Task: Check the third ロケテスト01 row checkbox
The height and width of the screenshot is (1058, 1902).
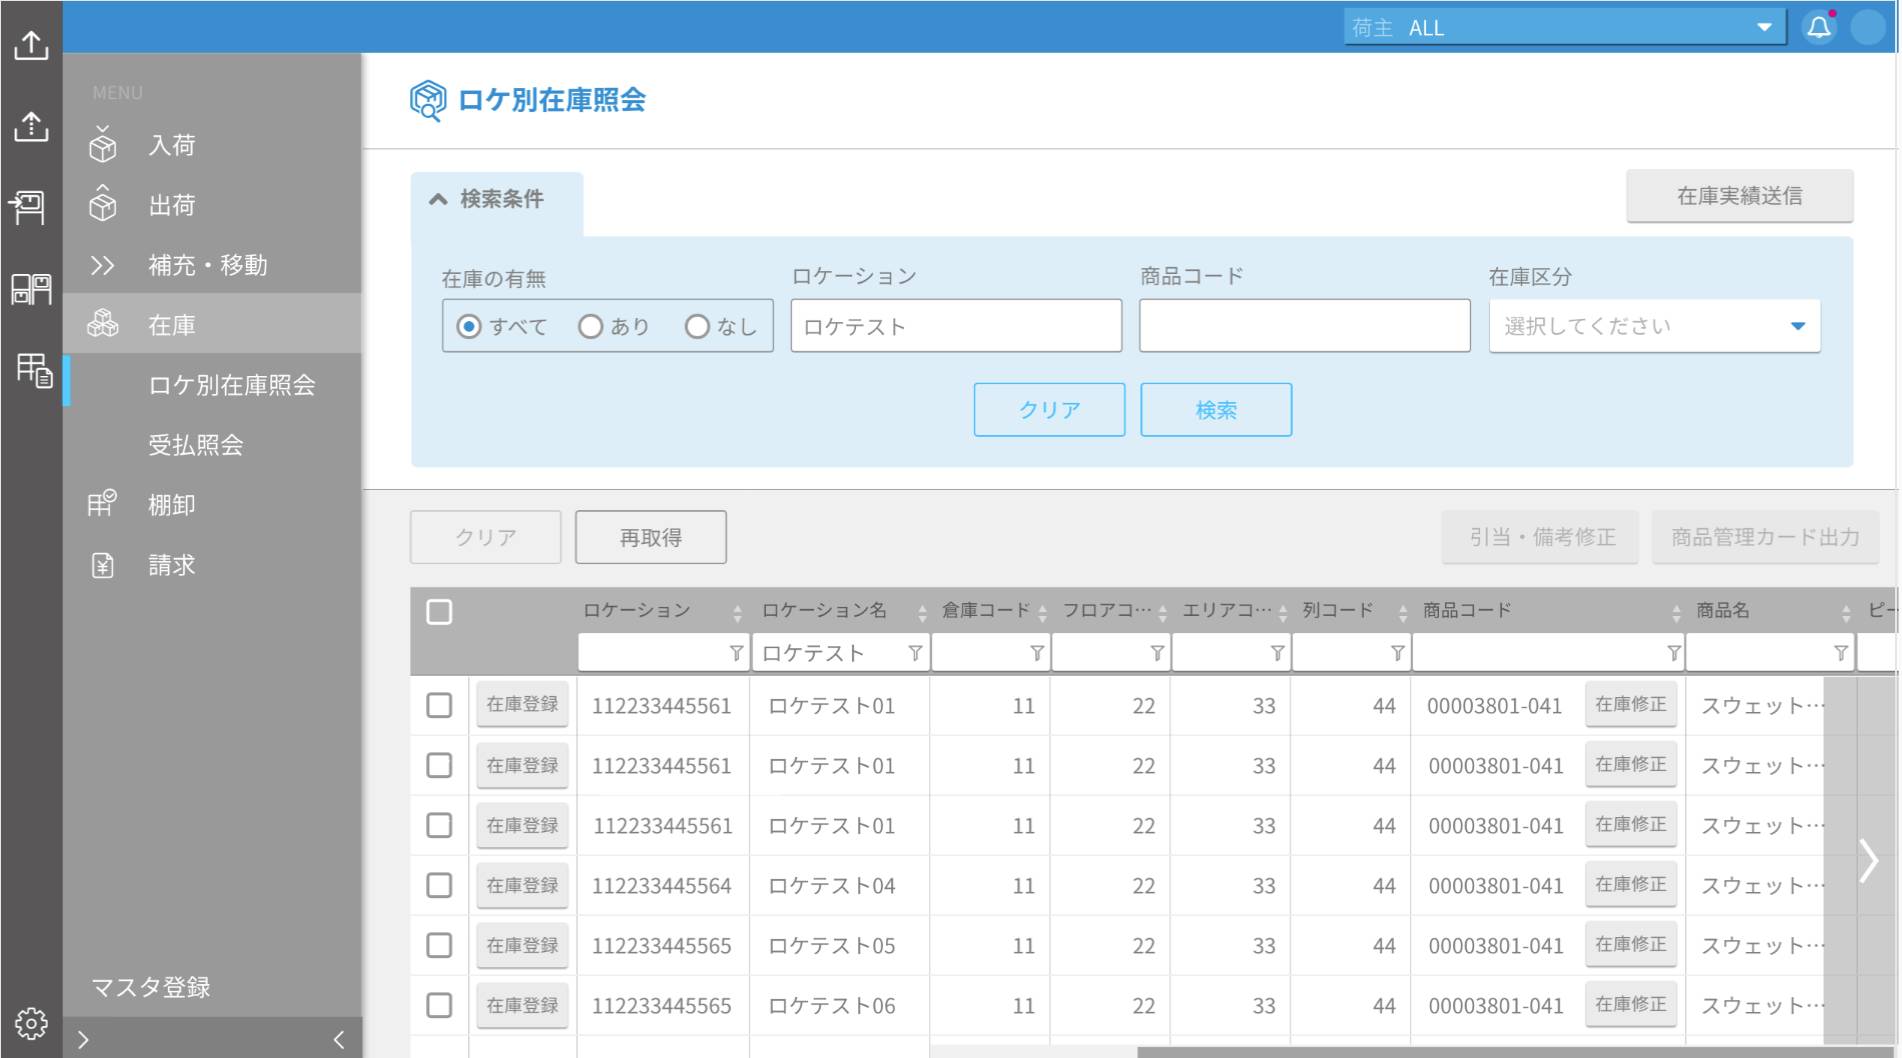Action: (439, 826)
